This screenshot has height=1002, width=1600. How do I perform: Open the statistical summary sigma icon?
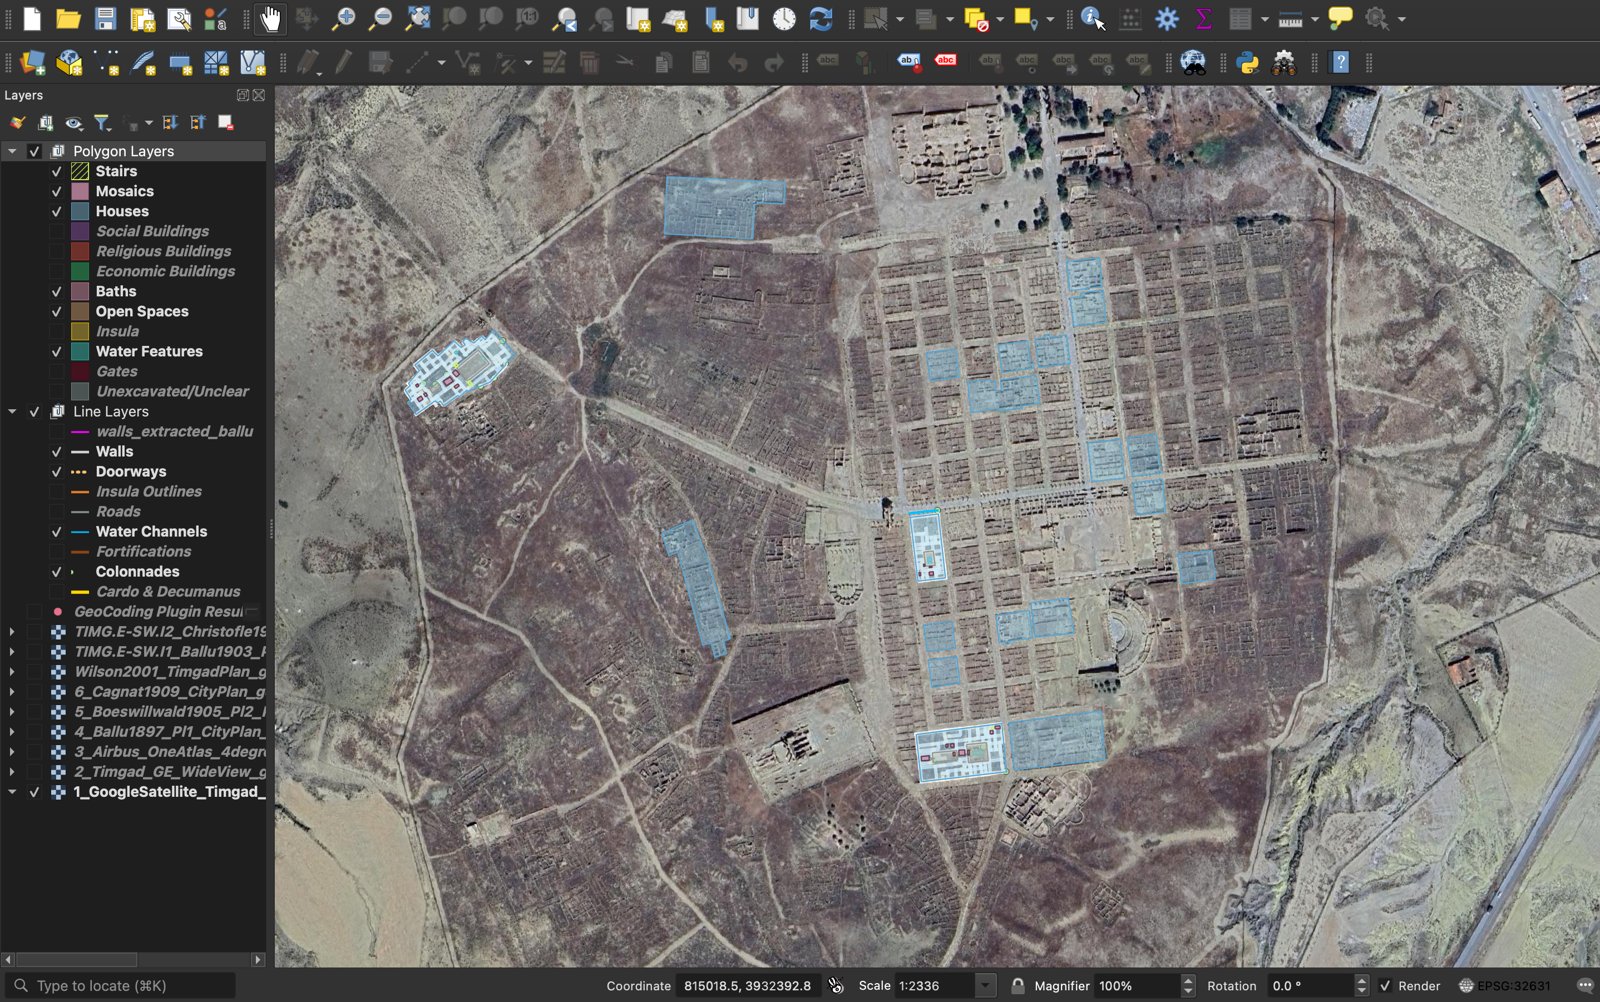[x=1204, y=19]
